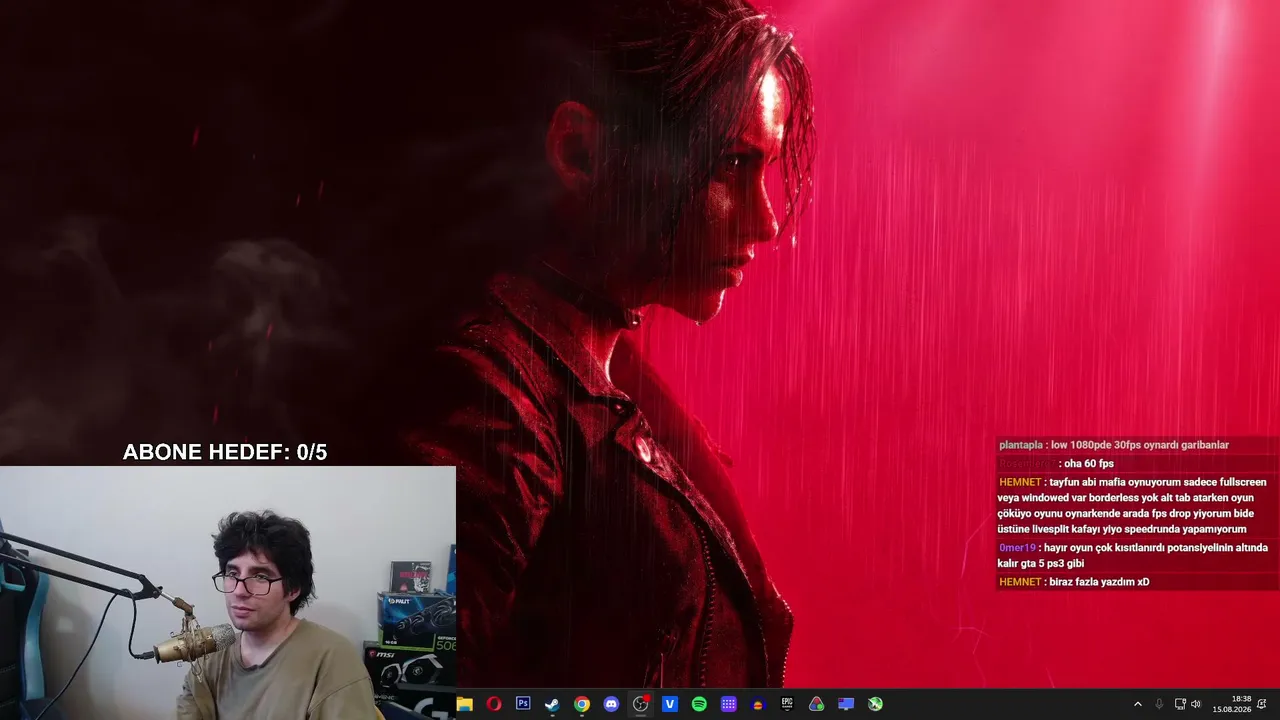
Task: Click the 0mer19 username in chat
Action: [1017, 548]
